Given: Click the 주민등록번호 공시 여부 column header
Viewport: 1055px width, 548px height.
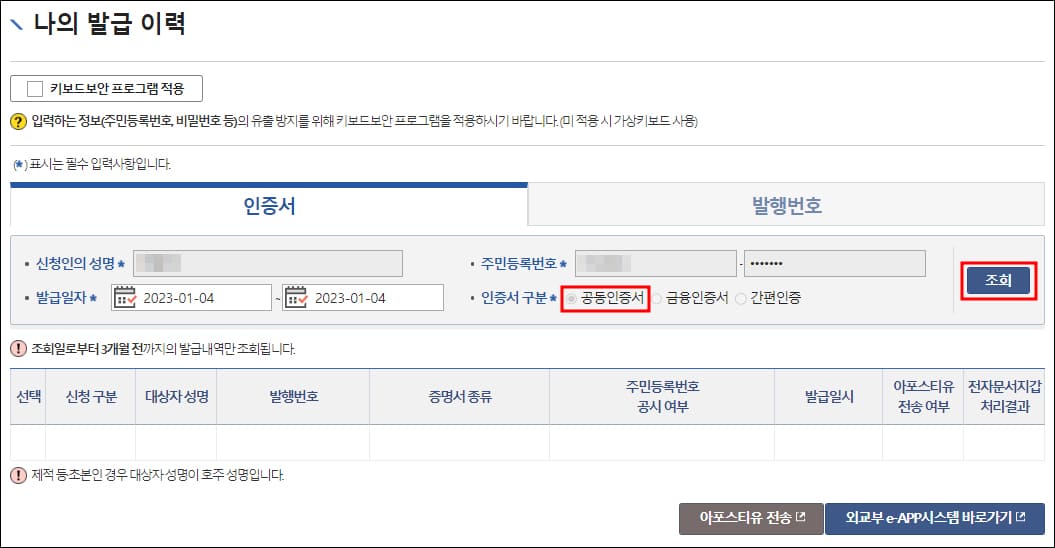Looking at the screenshot, I should (x=663, y=397).
